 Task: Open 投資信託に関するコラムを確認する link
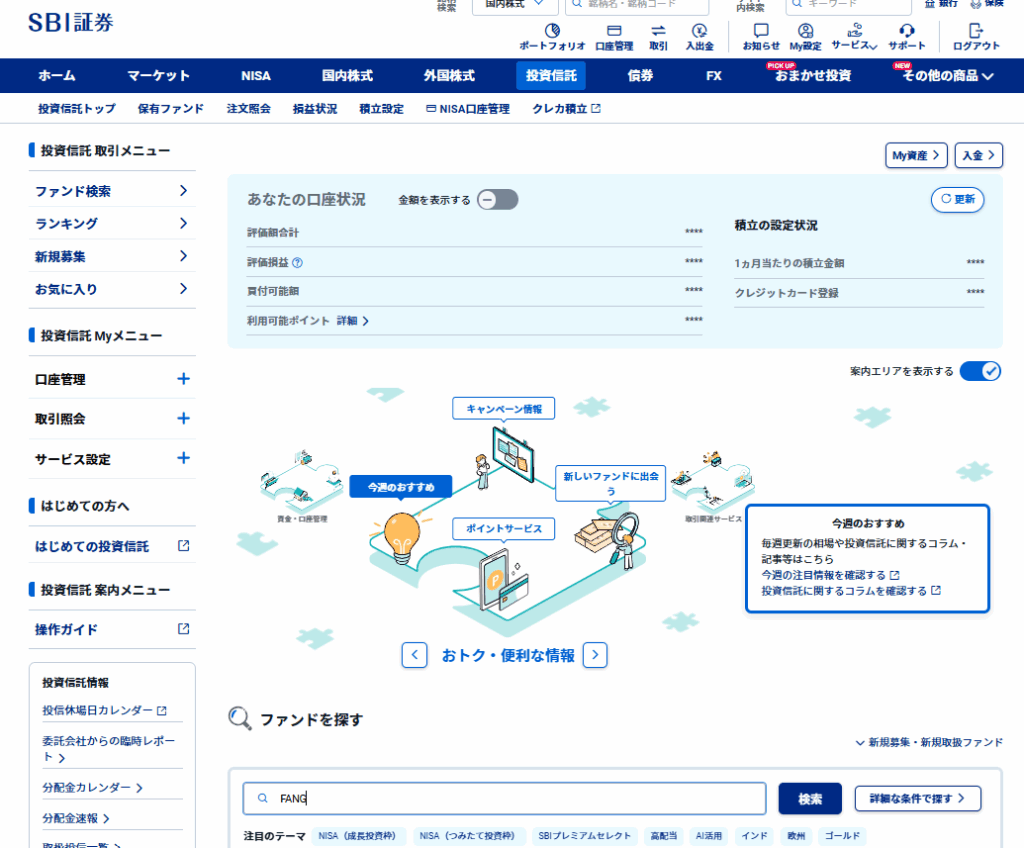(x=851, y=591)
